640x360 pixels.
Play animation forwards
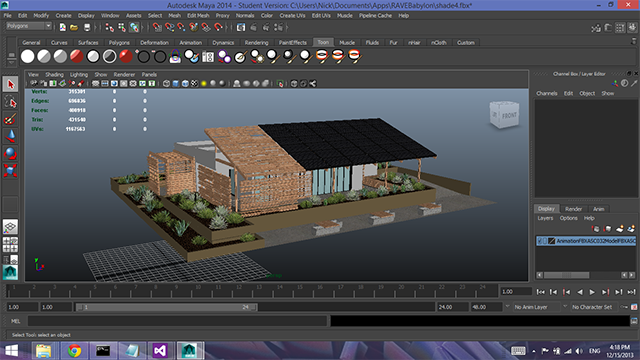pos(592,292)
